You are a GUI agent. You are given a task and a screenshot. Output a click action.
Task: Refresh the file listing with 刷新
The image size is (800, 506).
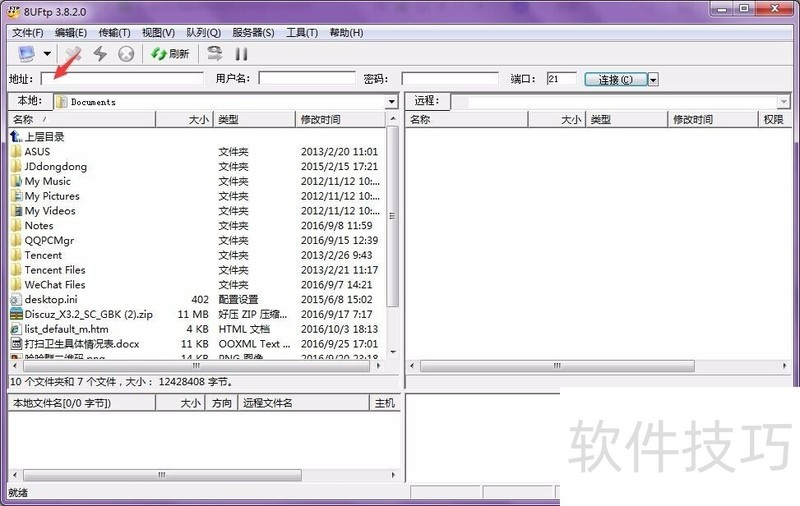tap(170, 54)
